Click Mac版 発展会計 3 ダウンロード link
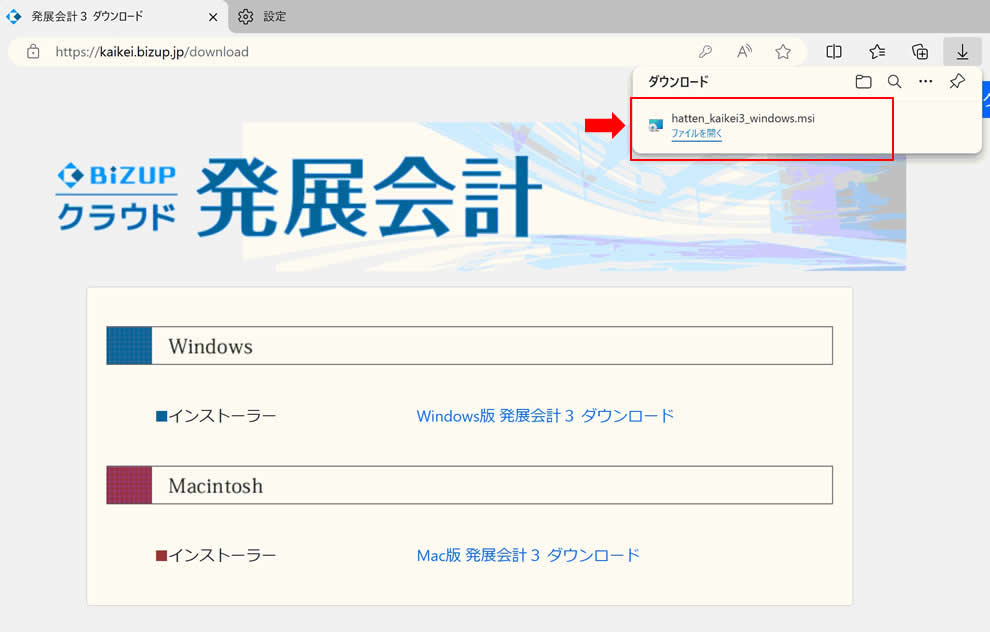Screen dimensions: 990x632 pos(528,556)
